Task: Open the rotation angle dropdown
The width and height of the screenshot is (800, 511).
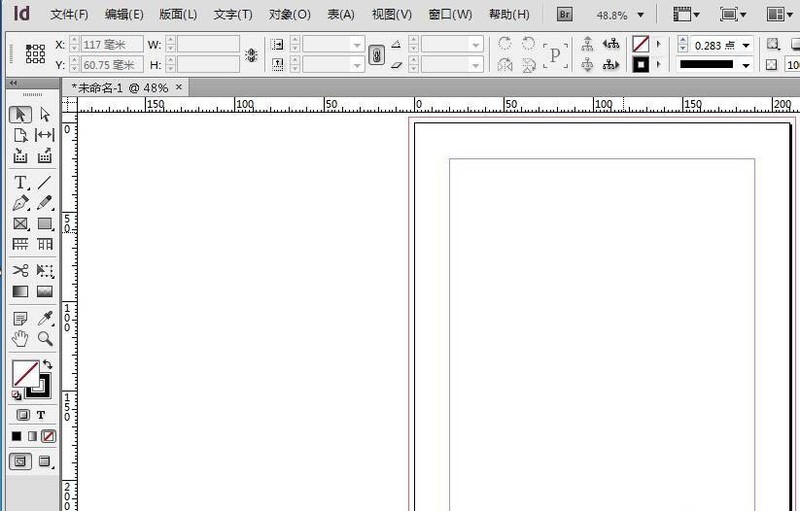Action: click(477, 45)
